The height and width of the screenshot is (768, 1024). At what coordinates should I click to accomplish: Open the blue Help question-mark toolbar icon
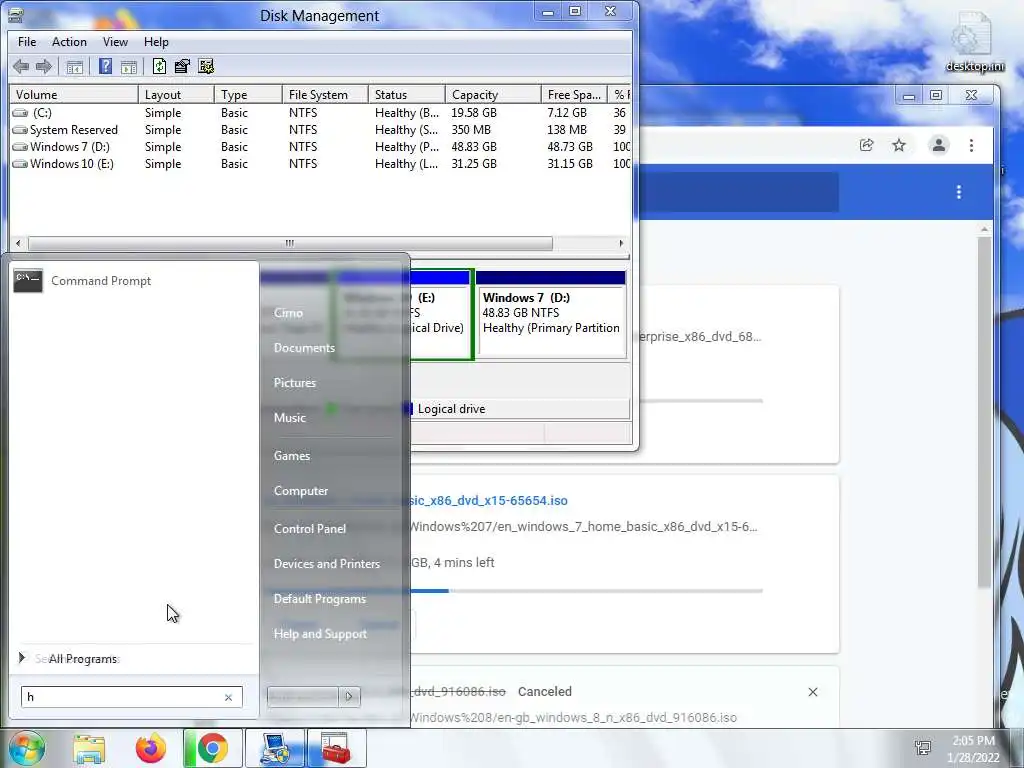coord(105,66)
